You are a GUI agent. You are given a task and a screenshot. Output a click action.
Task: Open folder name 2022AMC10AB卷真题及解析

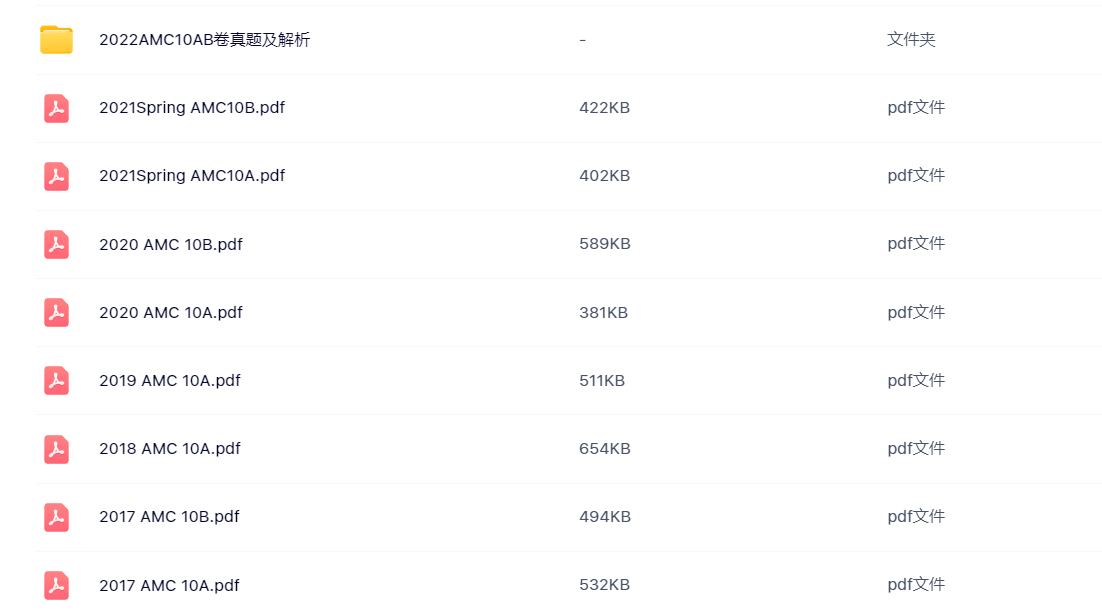205,39
